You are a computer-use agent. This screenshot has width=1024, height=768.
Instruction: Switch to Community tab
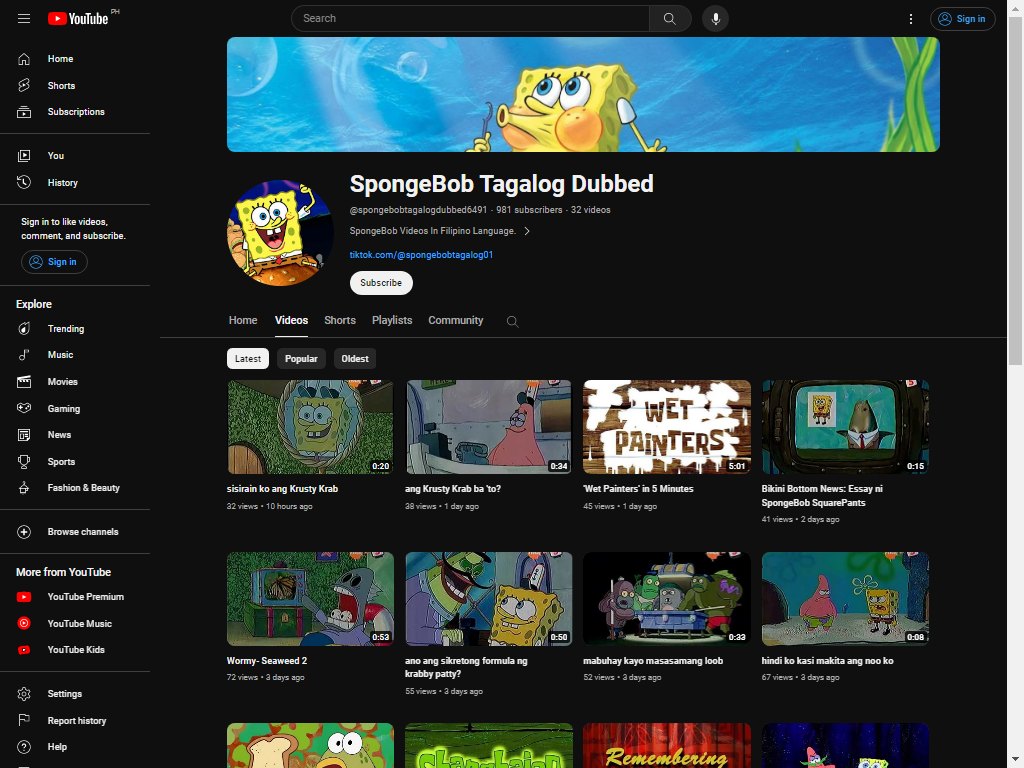pyautogui.click(x=456, y=320)
